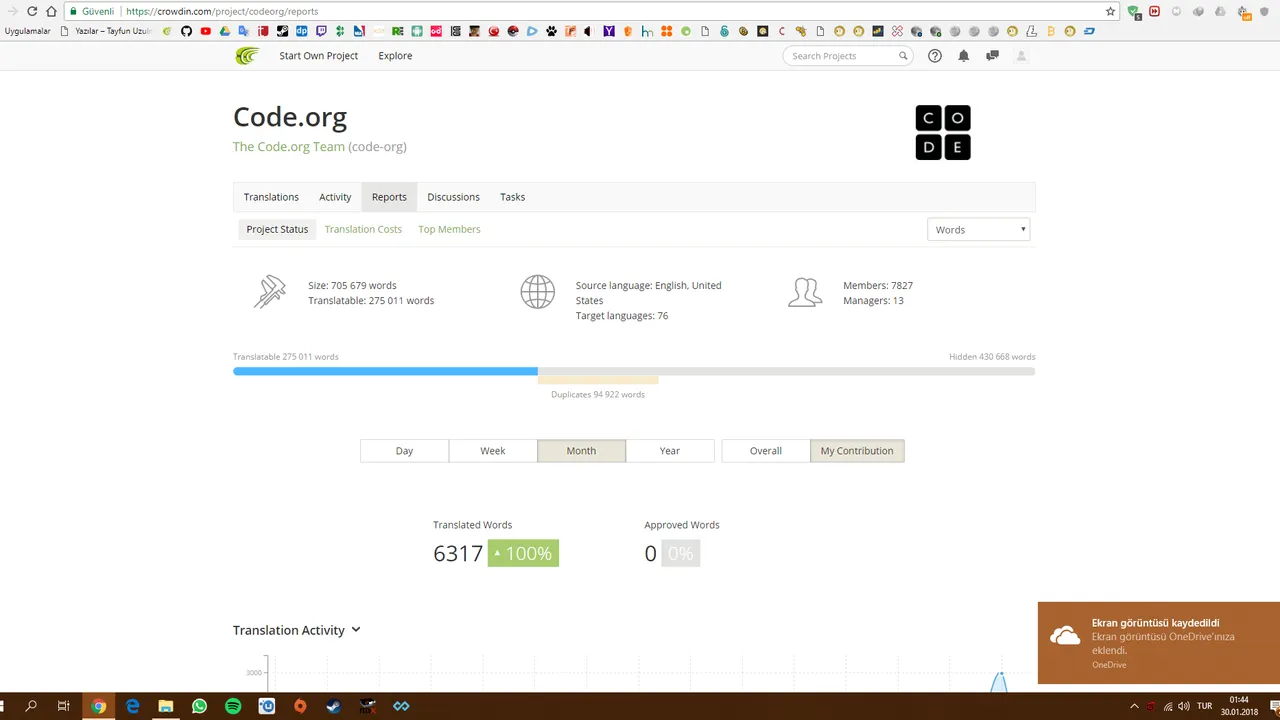The width and height of the screenshot is (1280, 720).
Task: Open Task View on taskbar
Action: pos(63,706)
